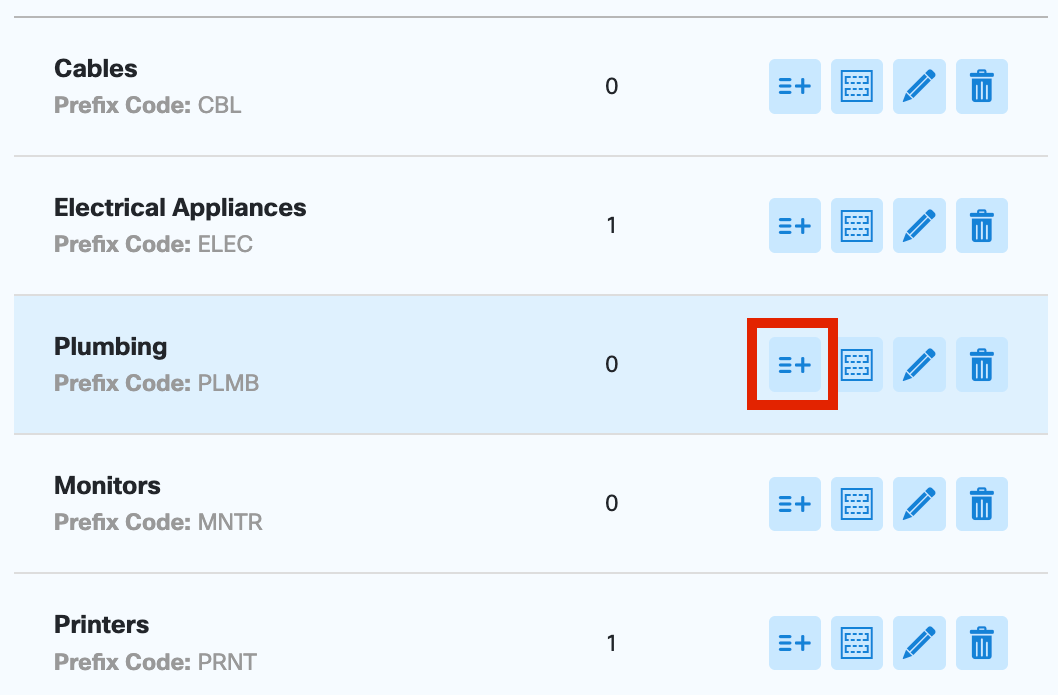Open table view for Monitors
Viewport: 1058px width, 695px height.
857,503
